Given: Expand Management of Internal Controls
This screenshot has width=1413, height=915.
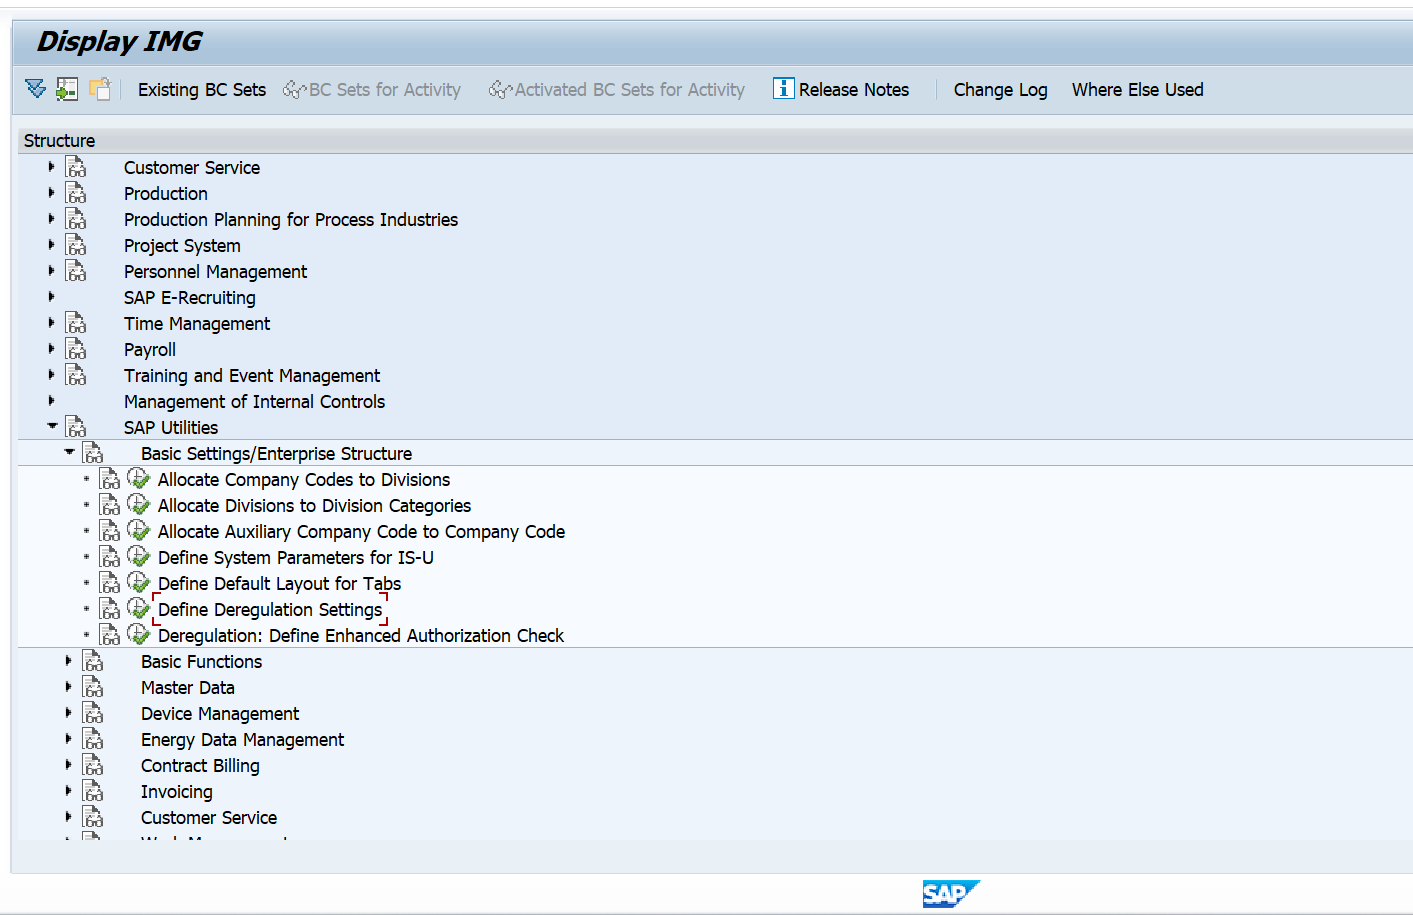Looking at the screenshot, I should point(51,401).
